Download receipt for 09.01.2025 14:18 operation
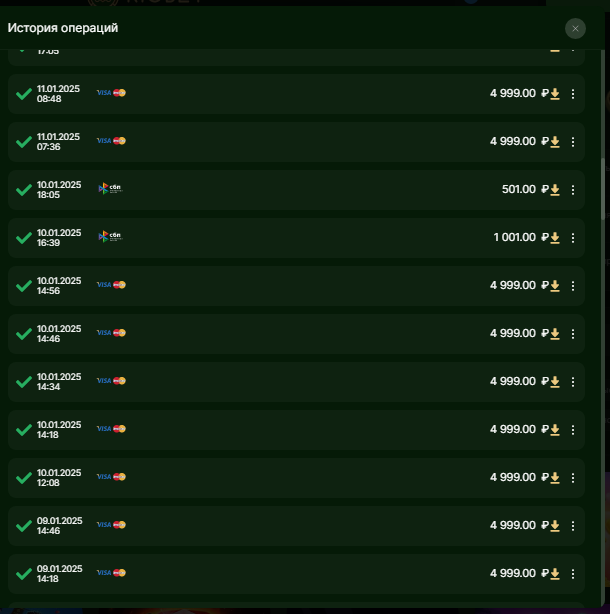The width and height of the screenshot is (610, 614). (555, 574)
